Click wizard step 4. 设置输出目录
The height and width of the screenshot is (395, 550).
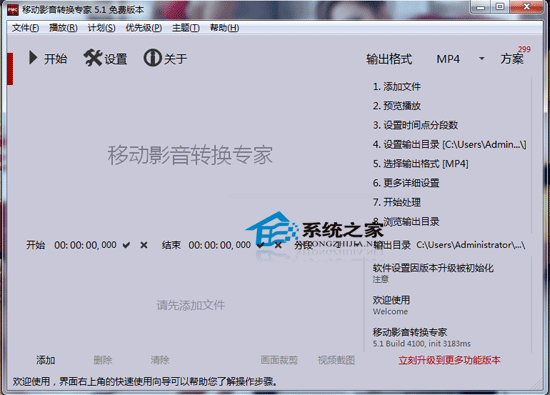pos(449,144)
